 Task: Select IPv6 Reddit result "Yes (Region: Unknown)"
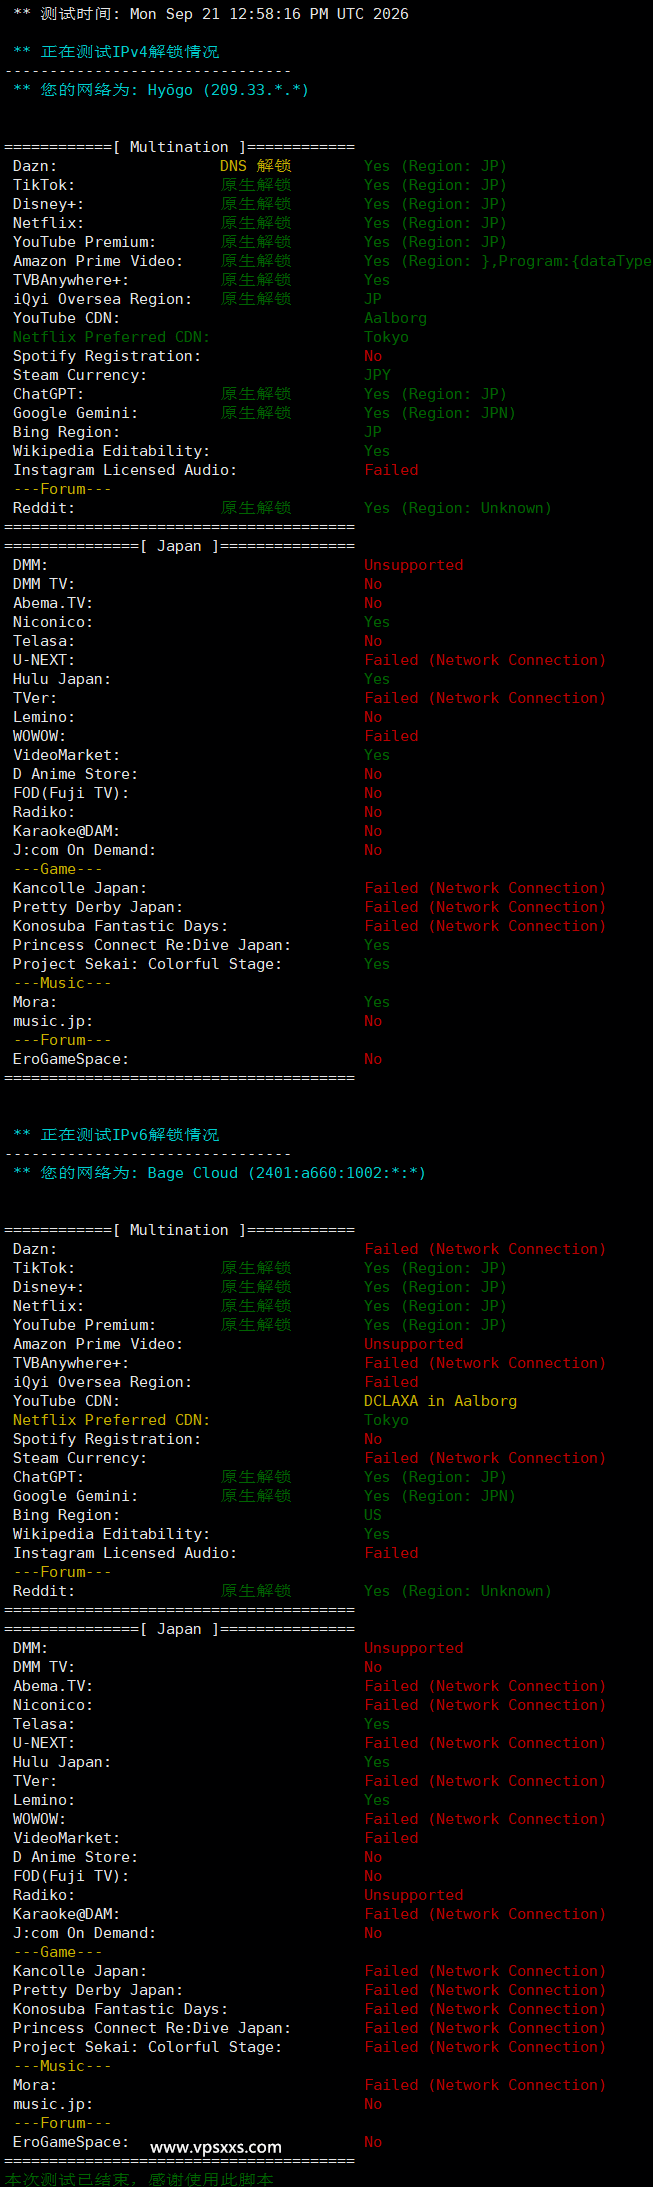(458, 1591)
